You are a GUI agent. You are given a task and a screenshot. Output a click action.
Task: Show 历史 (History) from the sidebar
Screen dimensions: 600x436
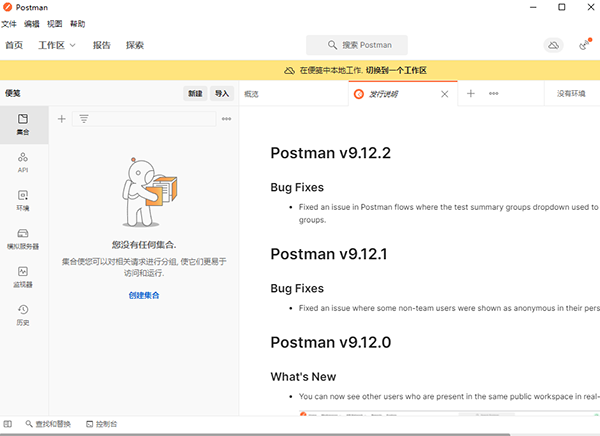pos(23,314)
